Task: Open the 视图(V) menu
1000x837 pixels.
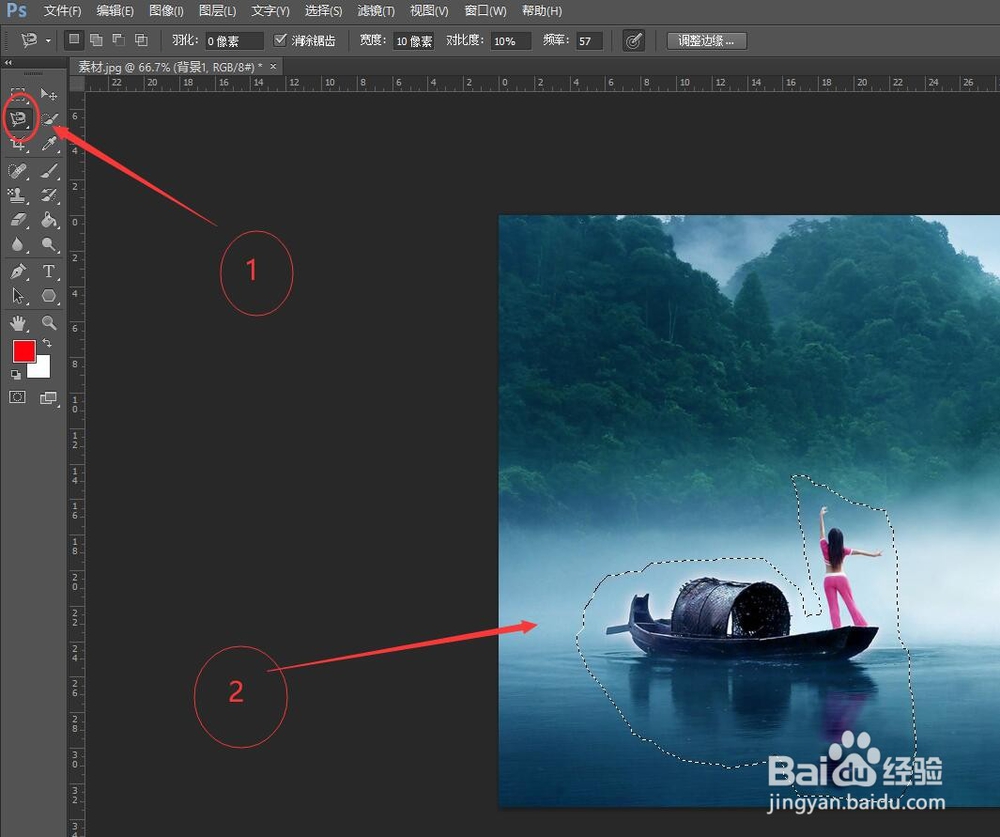Action: pos(429,11)
